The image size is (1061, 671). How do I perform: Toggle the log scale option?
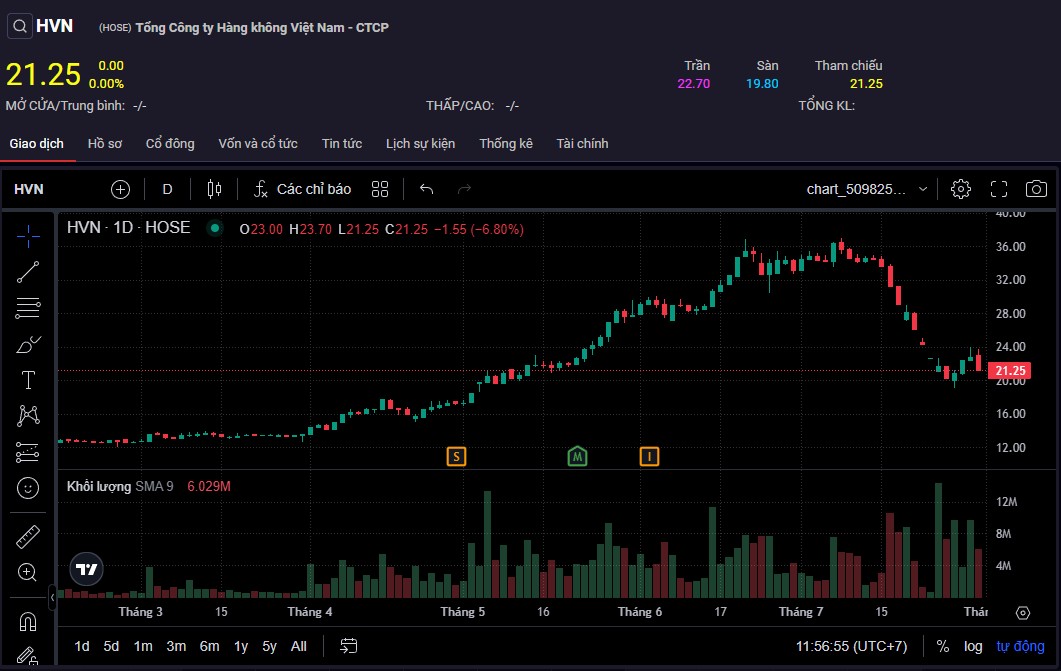(x=973, y=647)
